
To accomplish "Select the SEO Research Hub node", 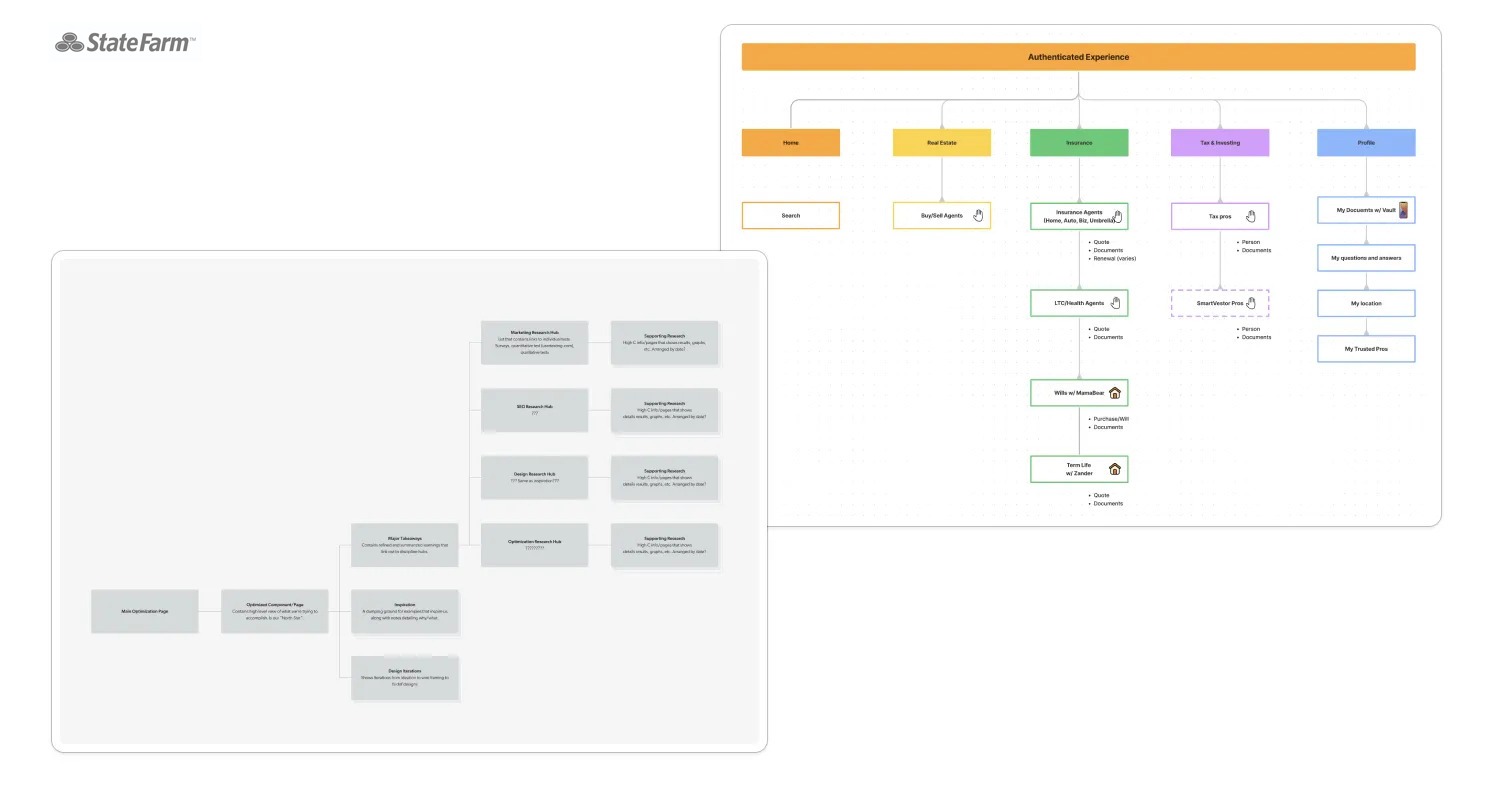I will click(534, 410).
